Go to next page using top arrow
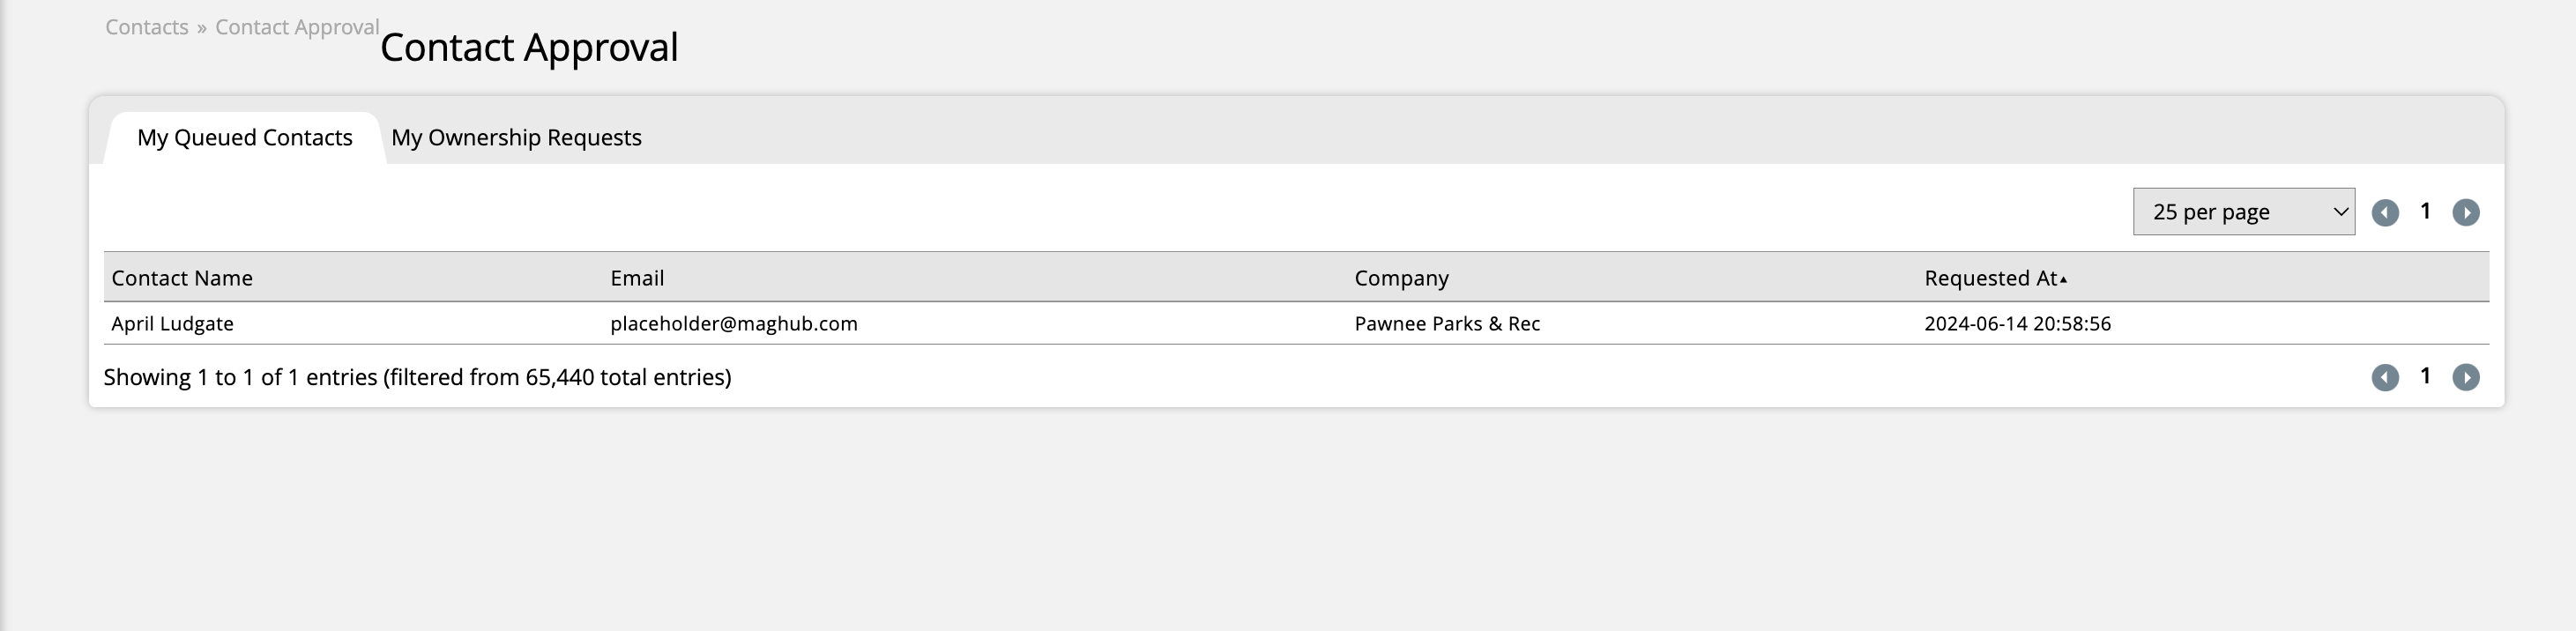This screenshot has height=631, width=2576. pos(2465,212)
